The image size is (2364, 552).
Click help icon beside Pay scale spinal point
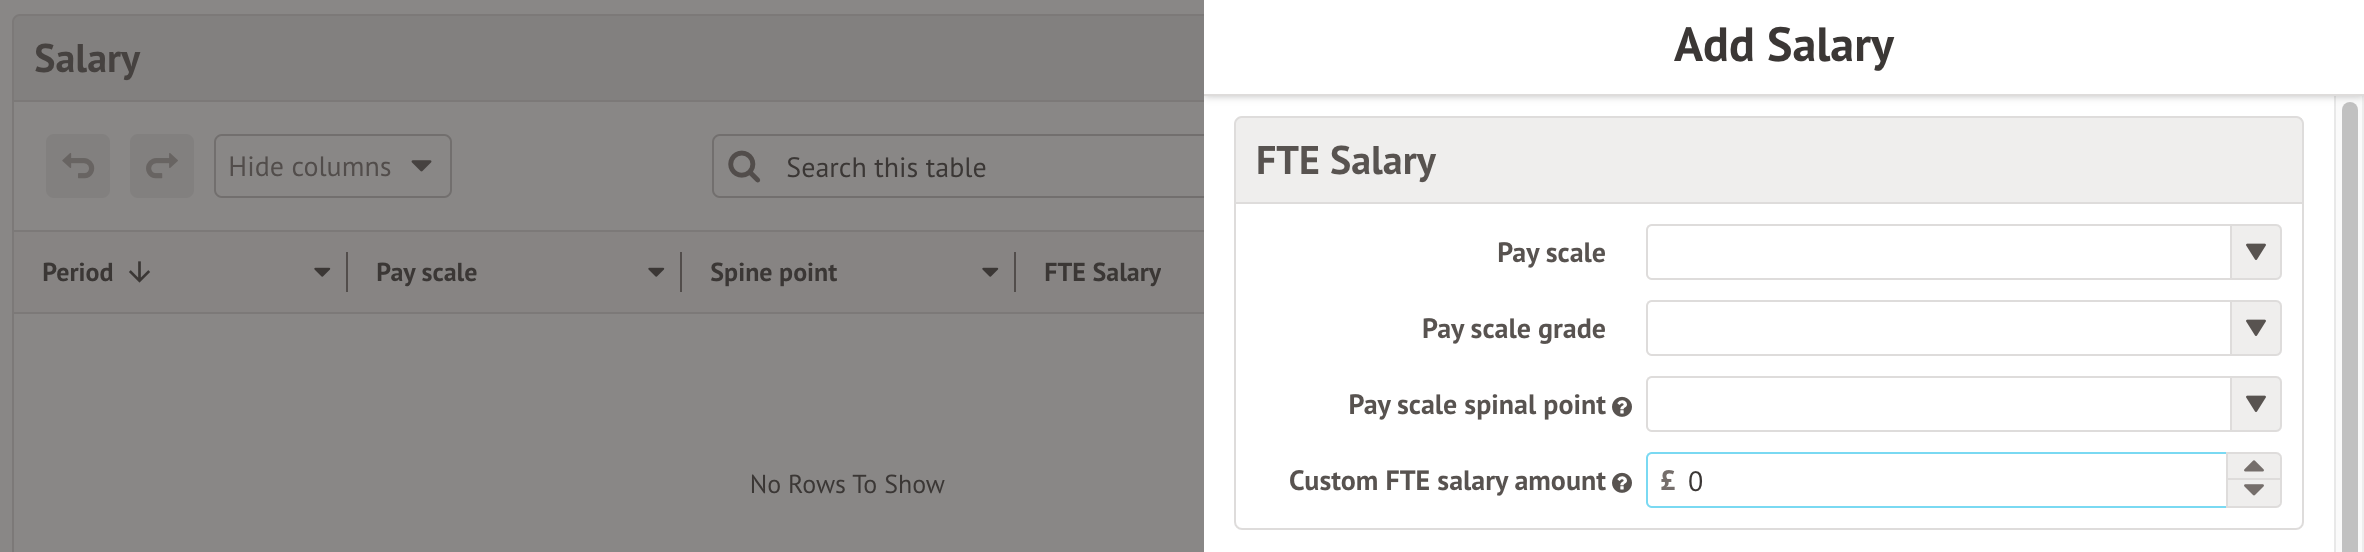pyautogui.click(x=1622, y=407)
